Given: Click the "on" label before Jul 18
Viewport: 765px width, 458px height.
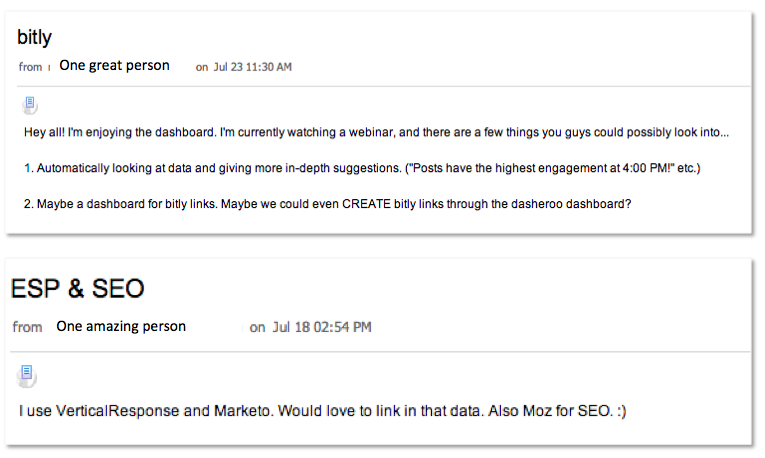Looking at the screenshot, I should pos(258,327).
